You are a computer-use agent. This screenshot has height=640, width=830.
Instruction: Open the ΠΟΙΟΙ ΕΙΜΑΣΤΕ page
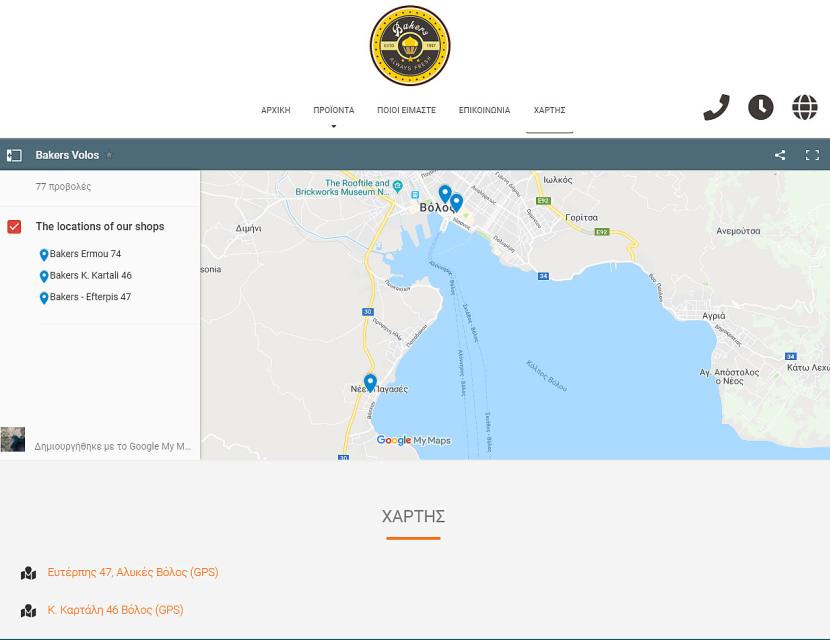coord(407,110)
